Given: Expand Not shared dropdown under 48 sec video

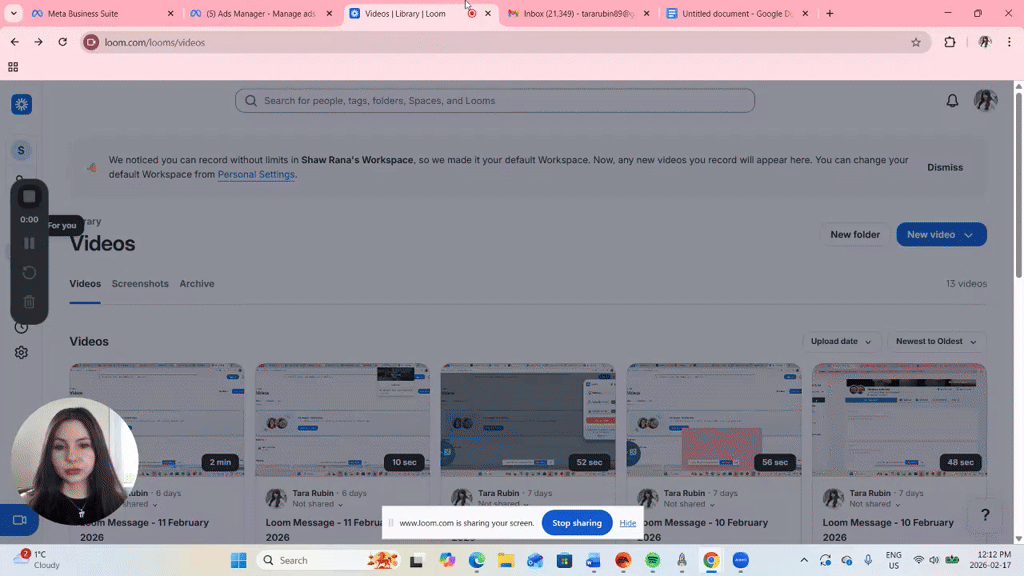Looking at the screenshot, I should (874, 504).
